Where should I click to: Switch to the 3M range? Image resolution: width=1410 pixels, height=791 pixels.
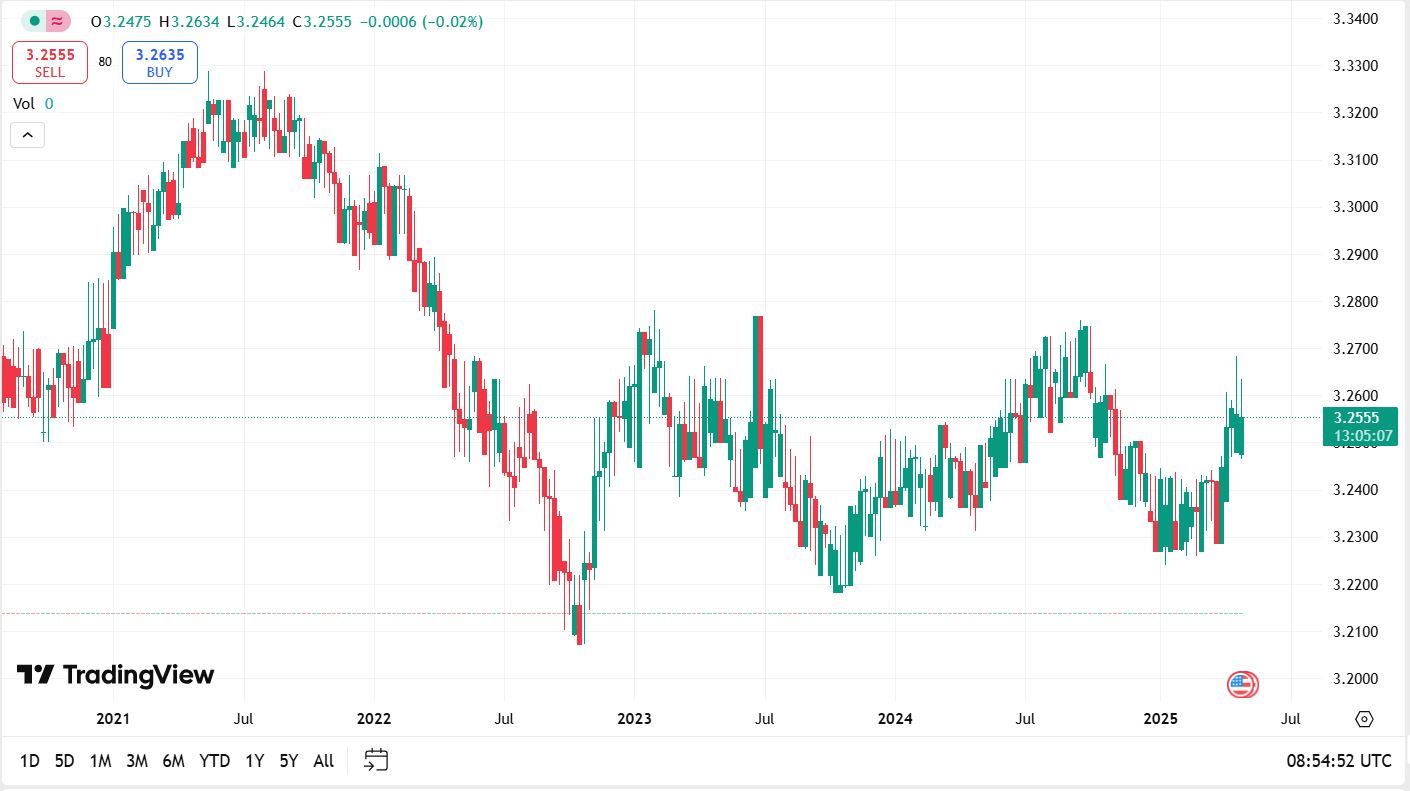[137, 761]
